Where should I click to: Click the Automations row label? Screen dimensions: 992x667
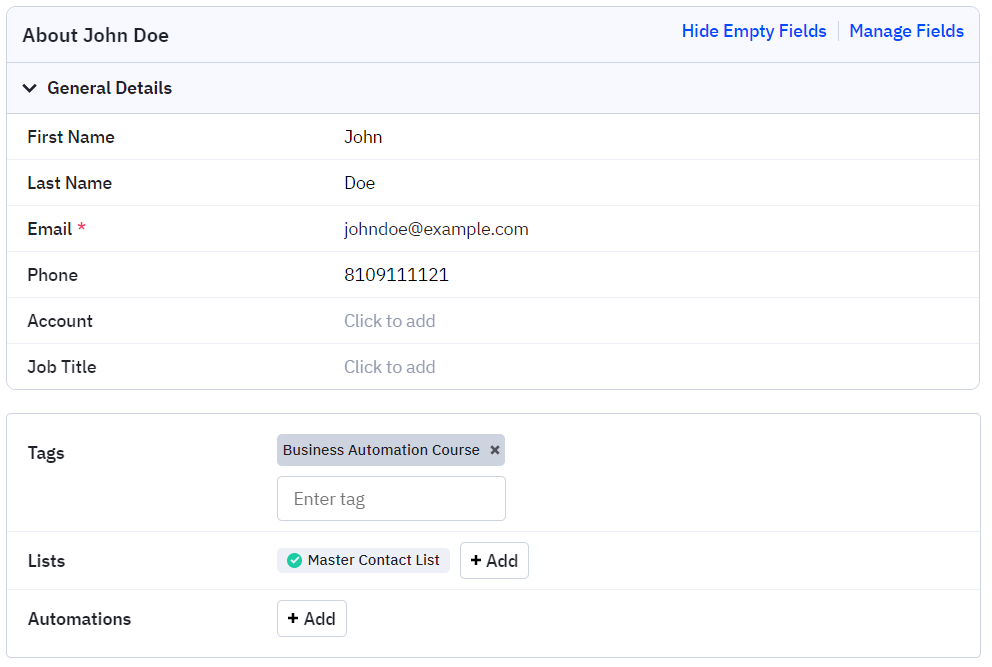coord(79,619)
